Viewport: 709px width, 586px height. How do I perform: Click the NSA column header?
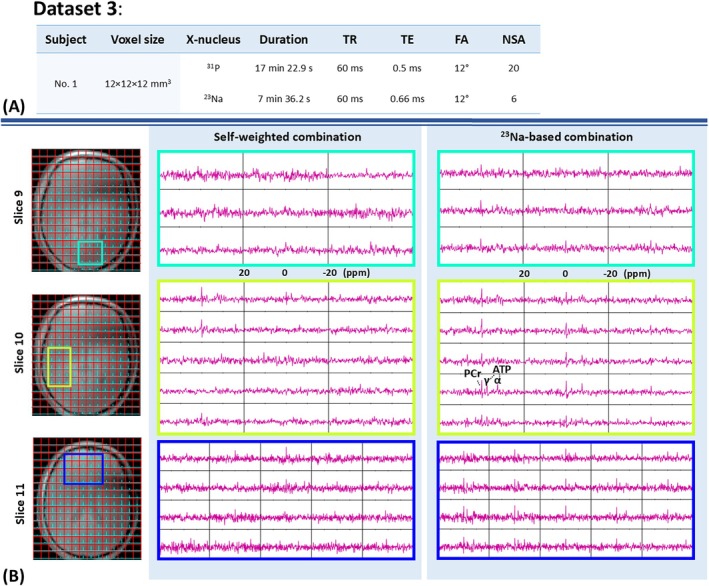514,39
